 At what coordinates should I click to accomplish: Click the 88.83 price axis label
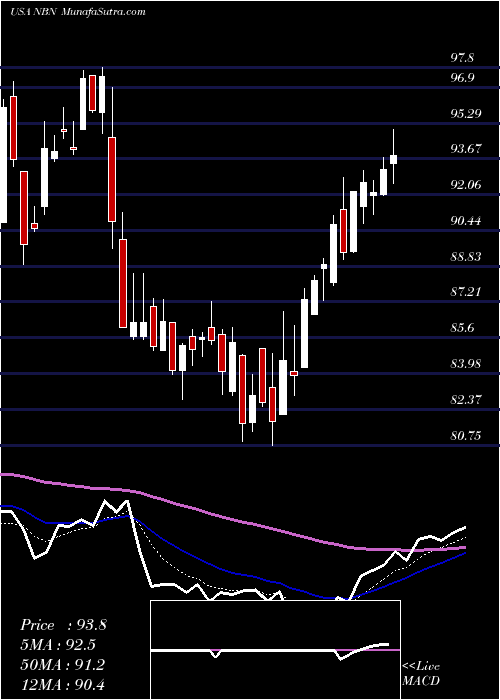pyautogui.click(x=465, y=257)
